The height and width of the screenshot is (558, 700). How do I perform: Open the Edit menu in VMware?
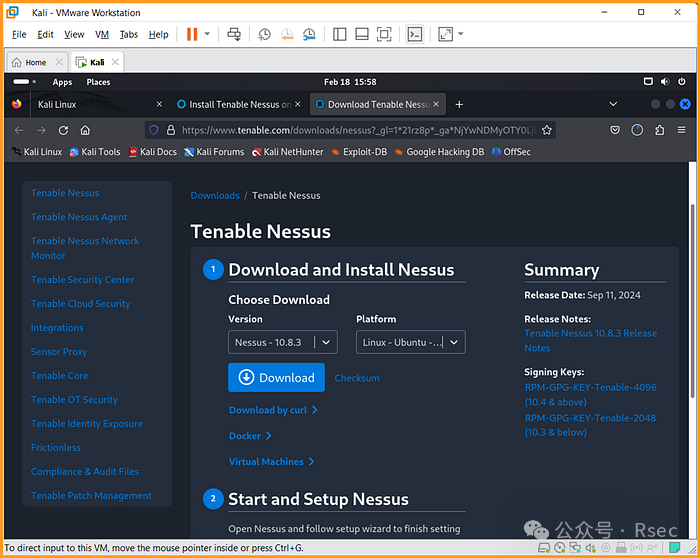pos(45,34)
